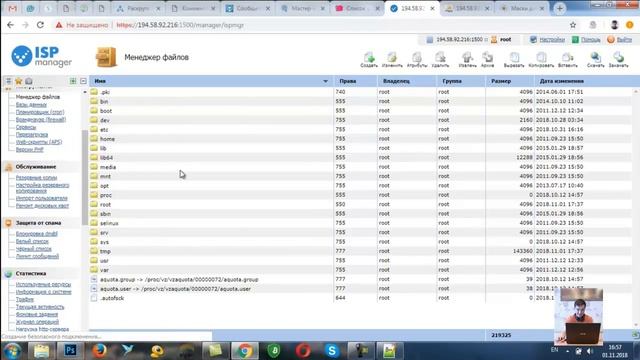Select the var folder row
Image resolution: width=640 pixels, height=360 pixels.
pos(361,270)
